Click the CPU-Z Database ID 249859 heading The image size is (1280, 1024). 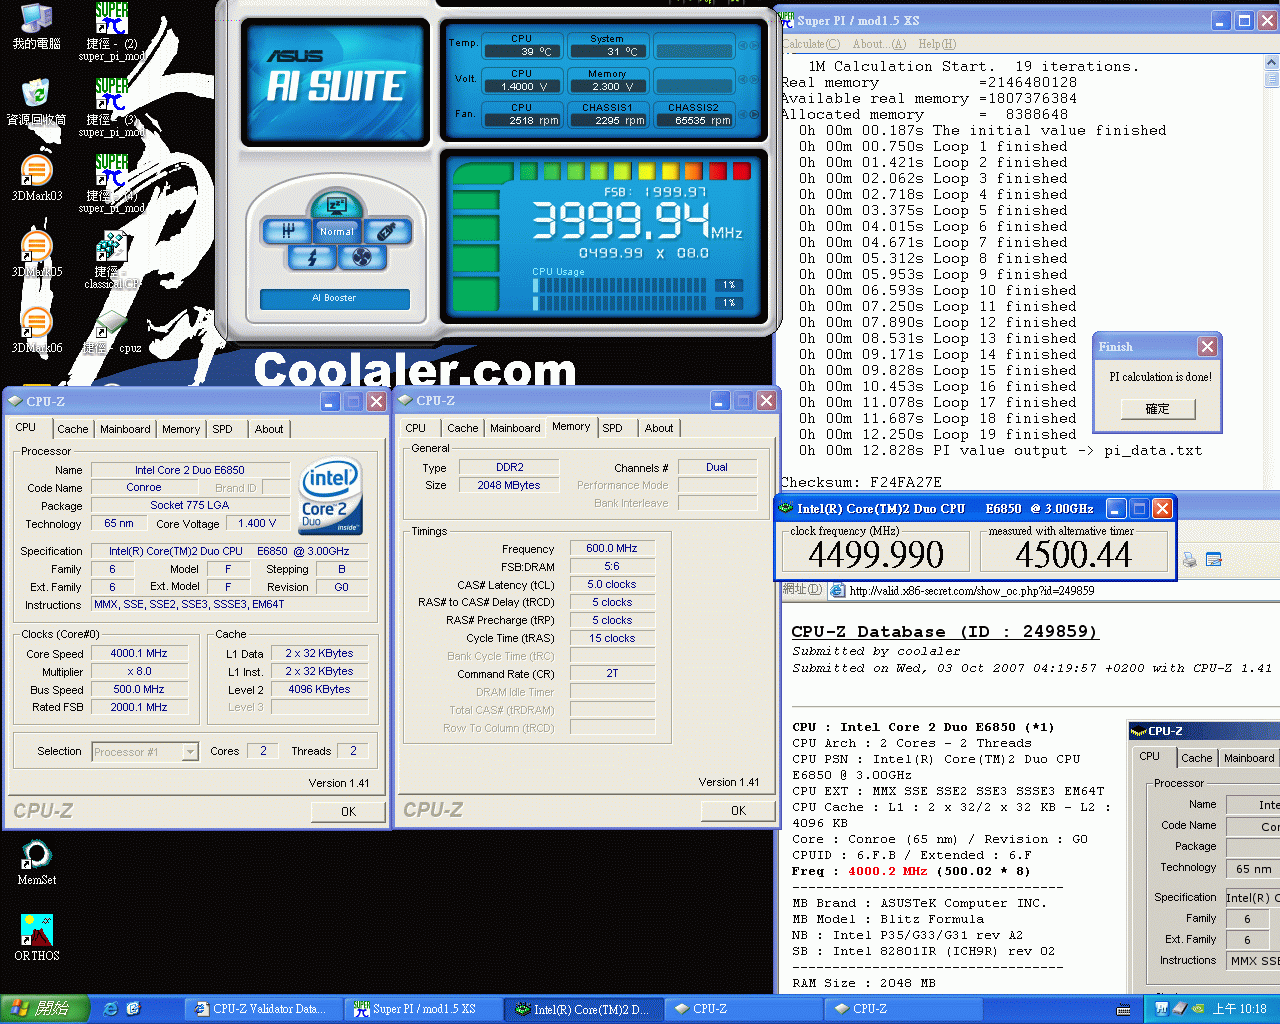click(945, 632)
